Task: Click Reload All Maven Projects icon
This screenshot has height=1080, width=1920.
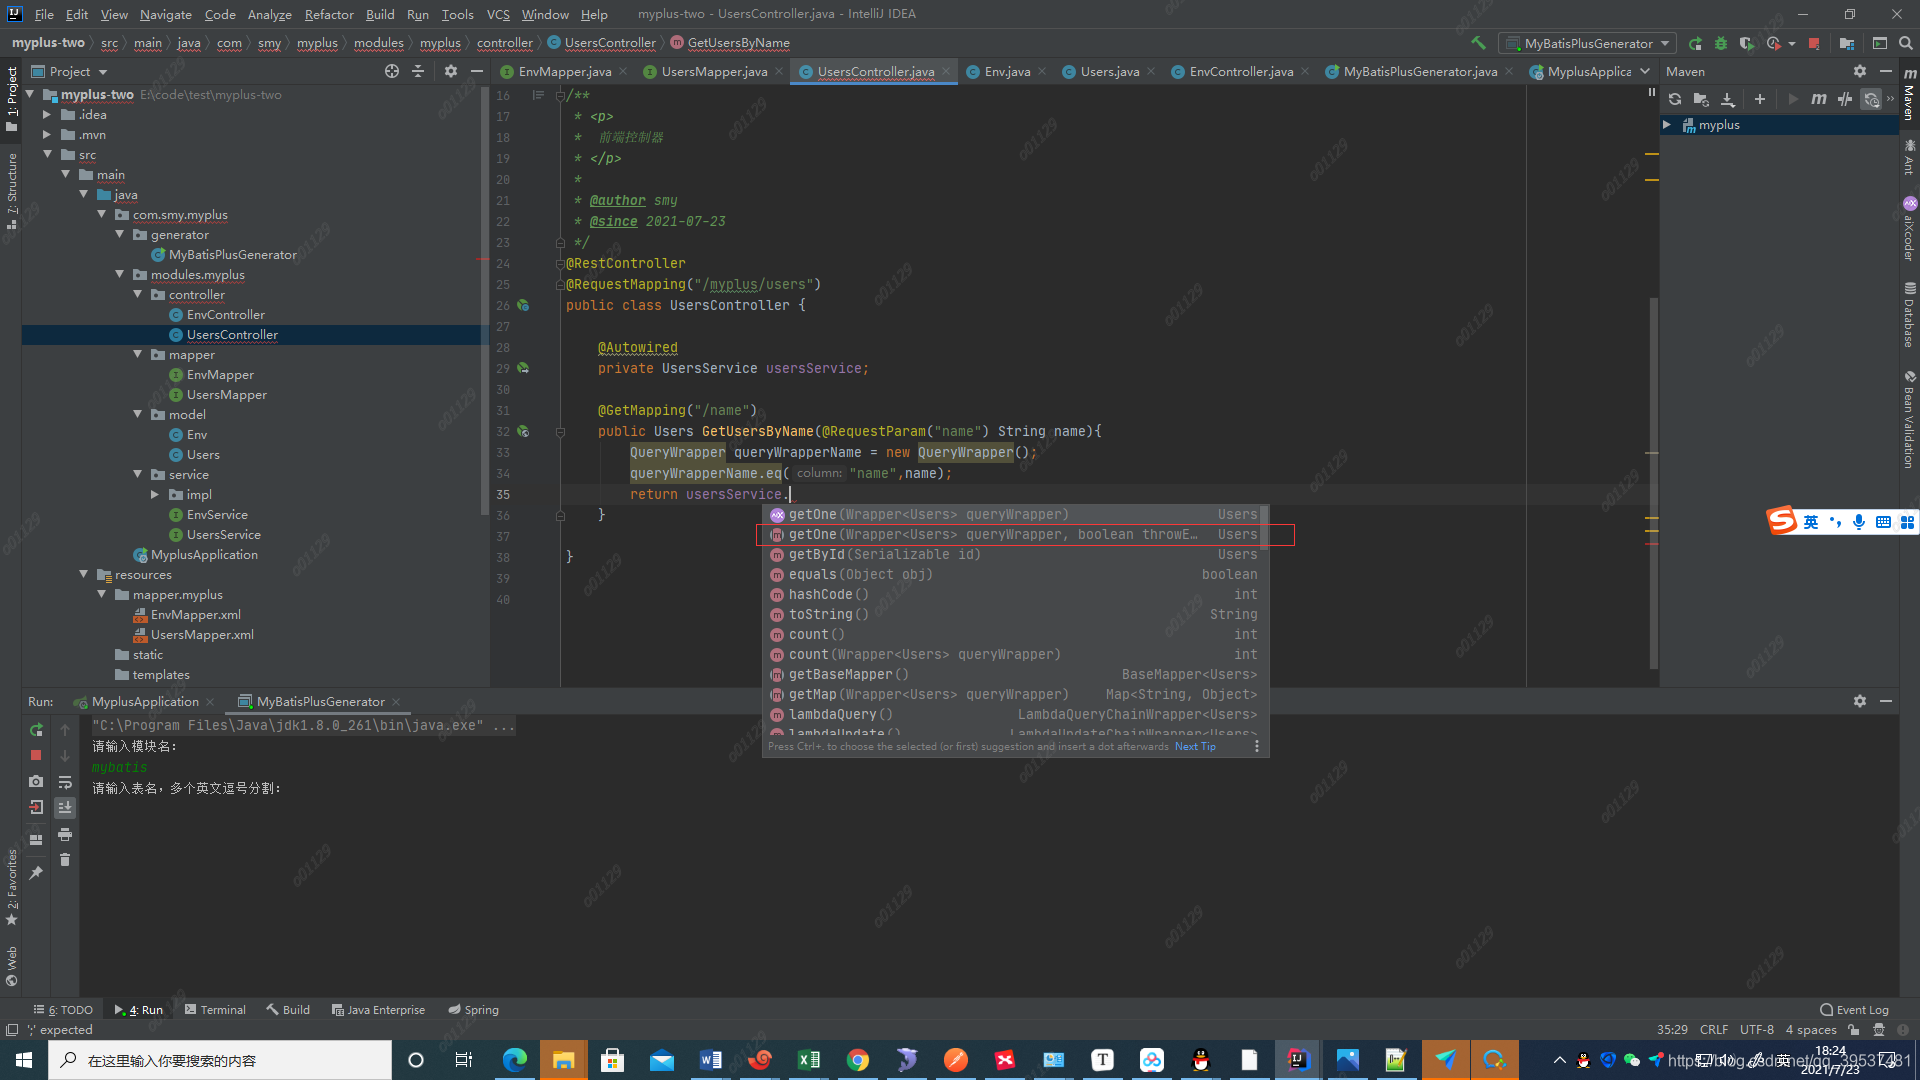Action: [x=1675, y=99]
